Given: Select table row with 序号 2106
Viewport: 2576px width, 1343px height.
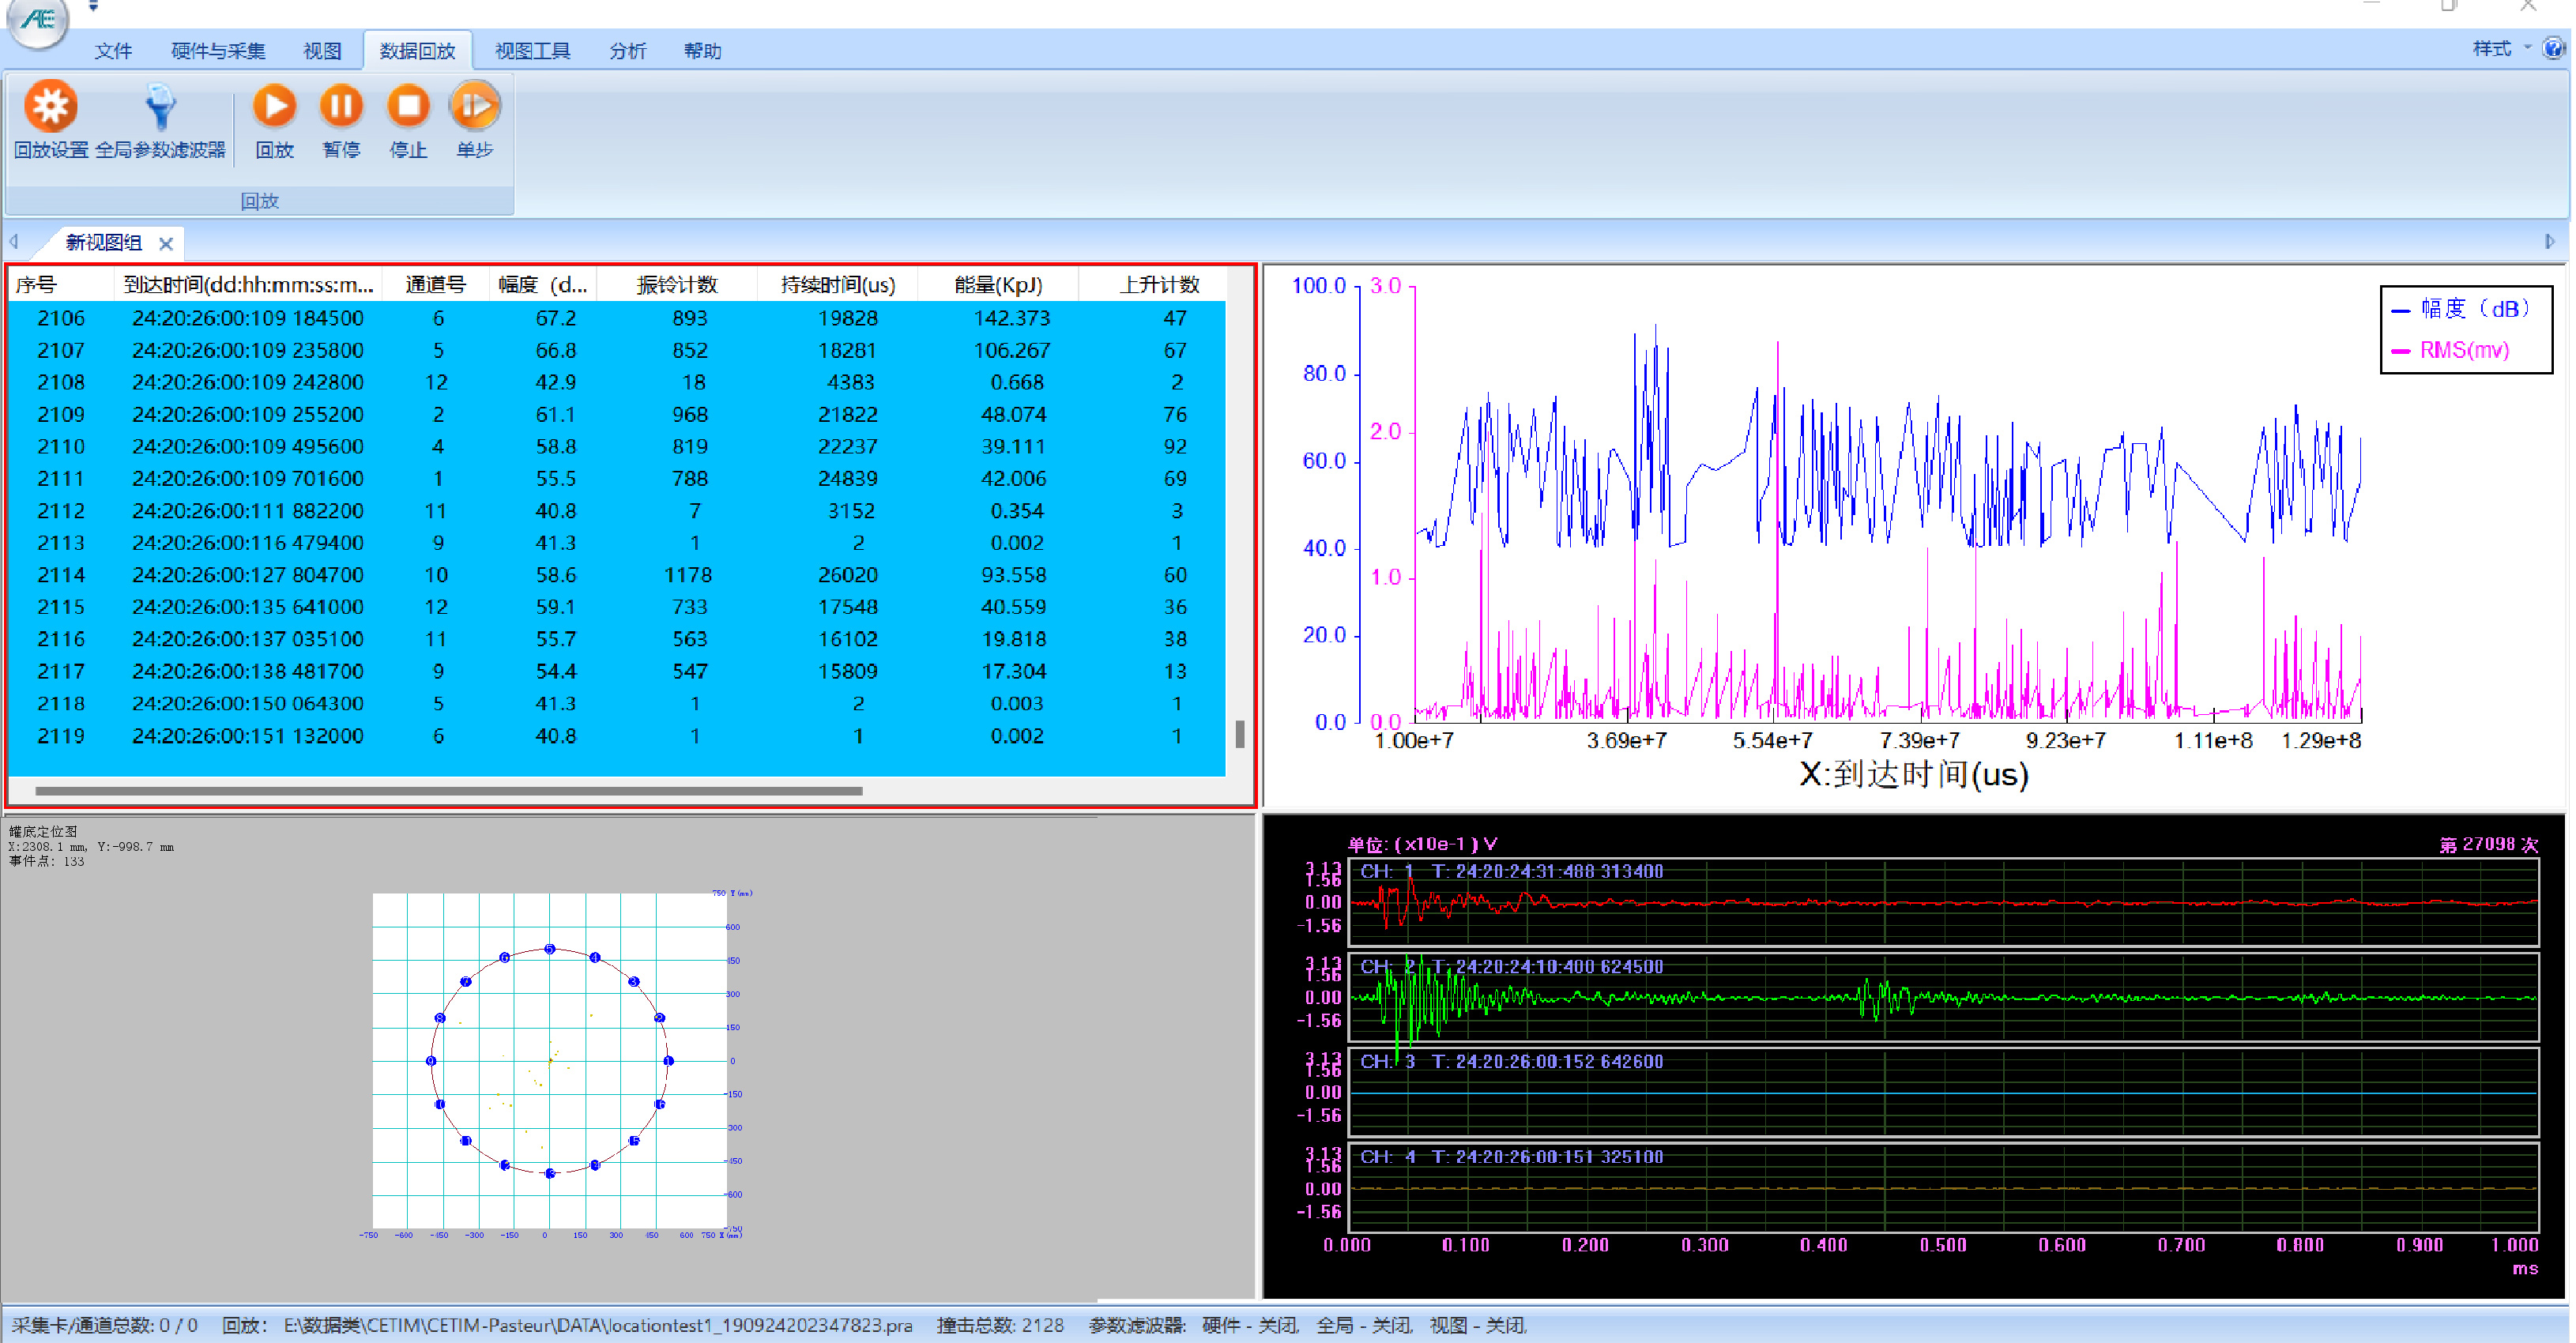Looking at the screenshot, I should tap(617, 318).
